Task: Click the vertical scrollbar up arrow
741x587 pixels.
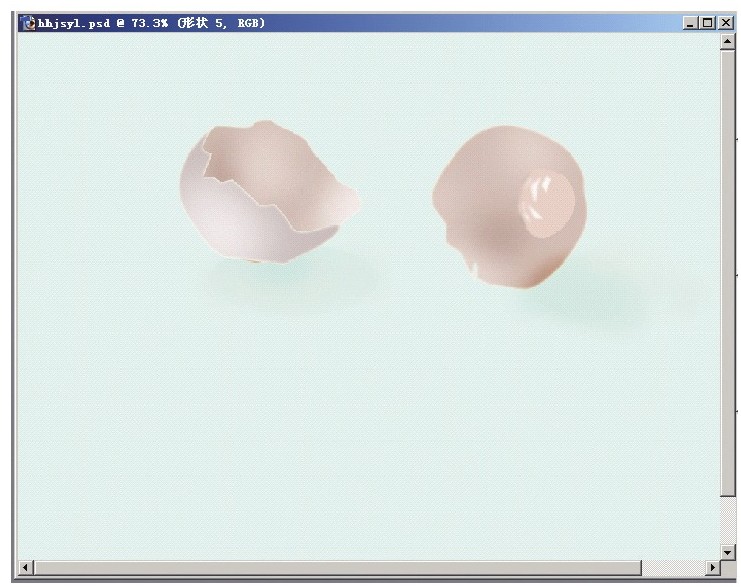Action: 727,42
